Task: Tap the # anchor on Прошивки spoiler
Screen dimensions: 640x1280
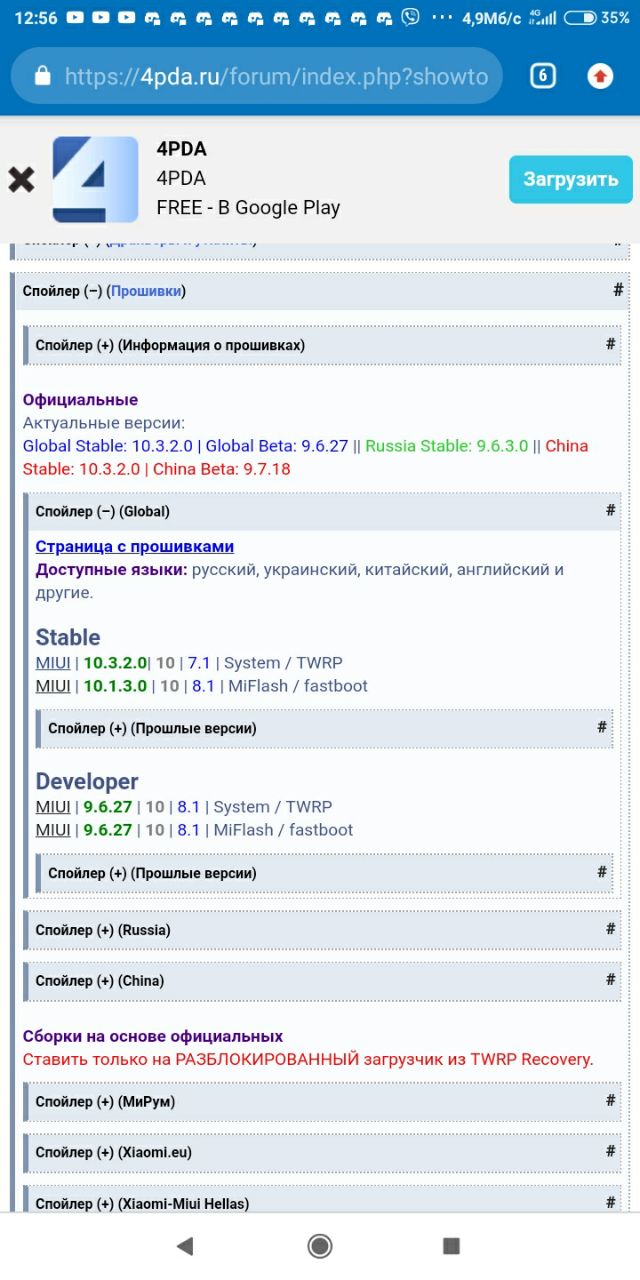Action: click(x=618, y=290)
